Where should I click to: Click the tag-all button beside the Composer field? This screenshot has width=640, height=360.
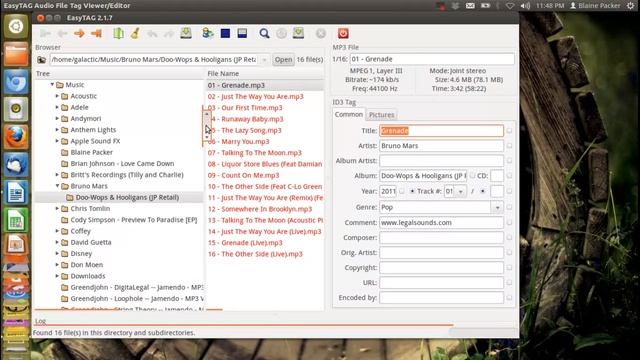(x=509, y=238)
